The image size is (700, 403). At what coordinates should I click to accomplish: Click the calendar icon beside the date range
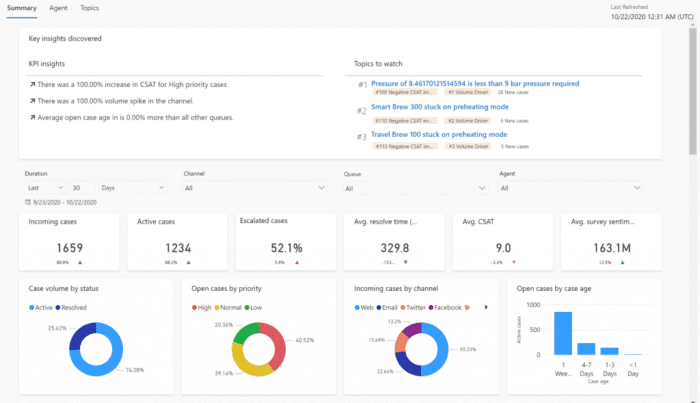(29, 203)
